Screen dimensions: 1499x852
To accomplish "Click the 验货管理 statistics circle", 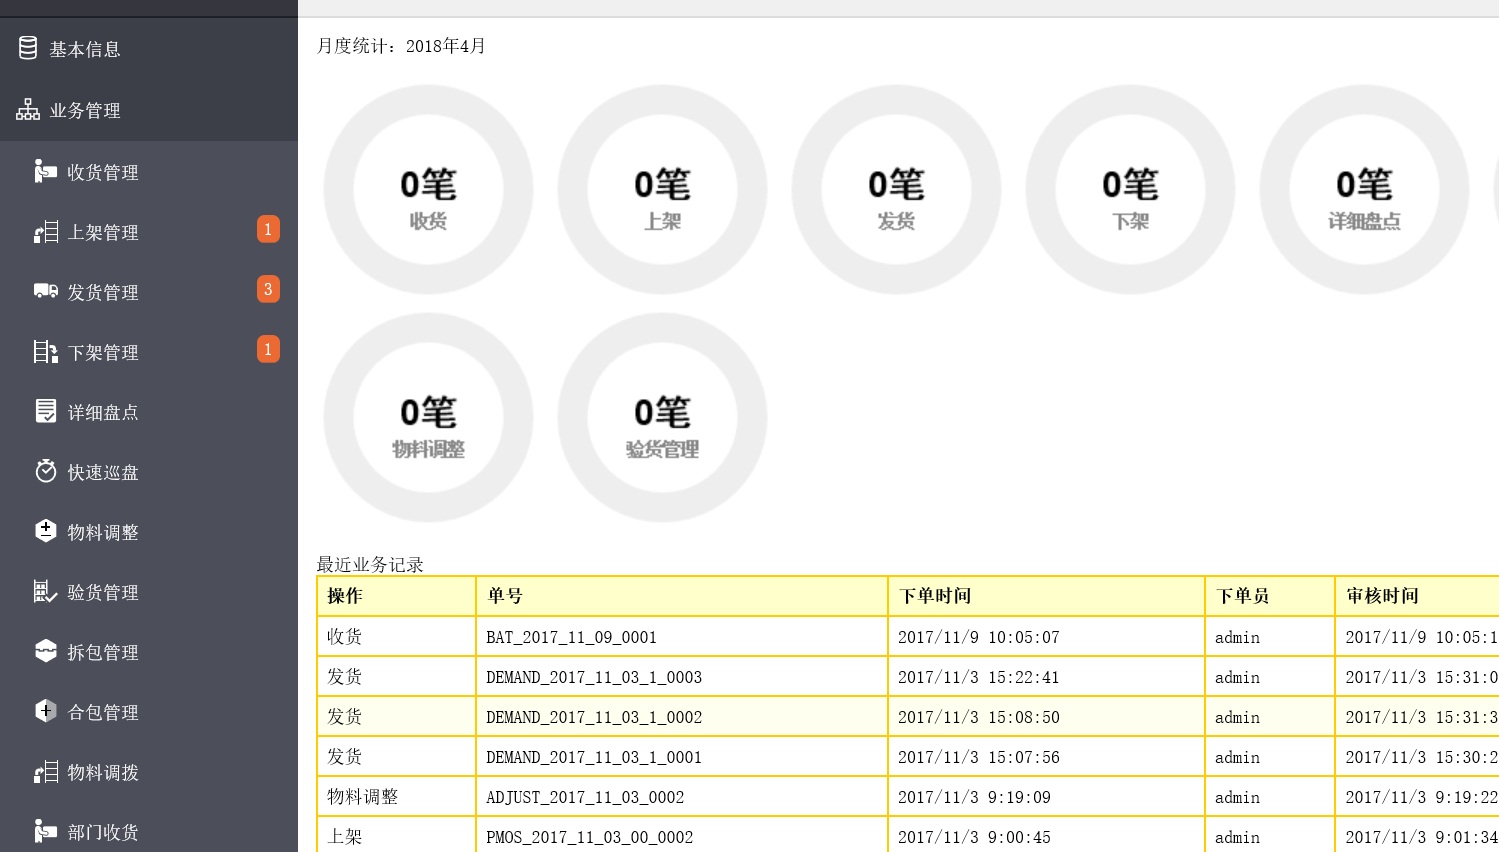I will (x=662, y=418).
